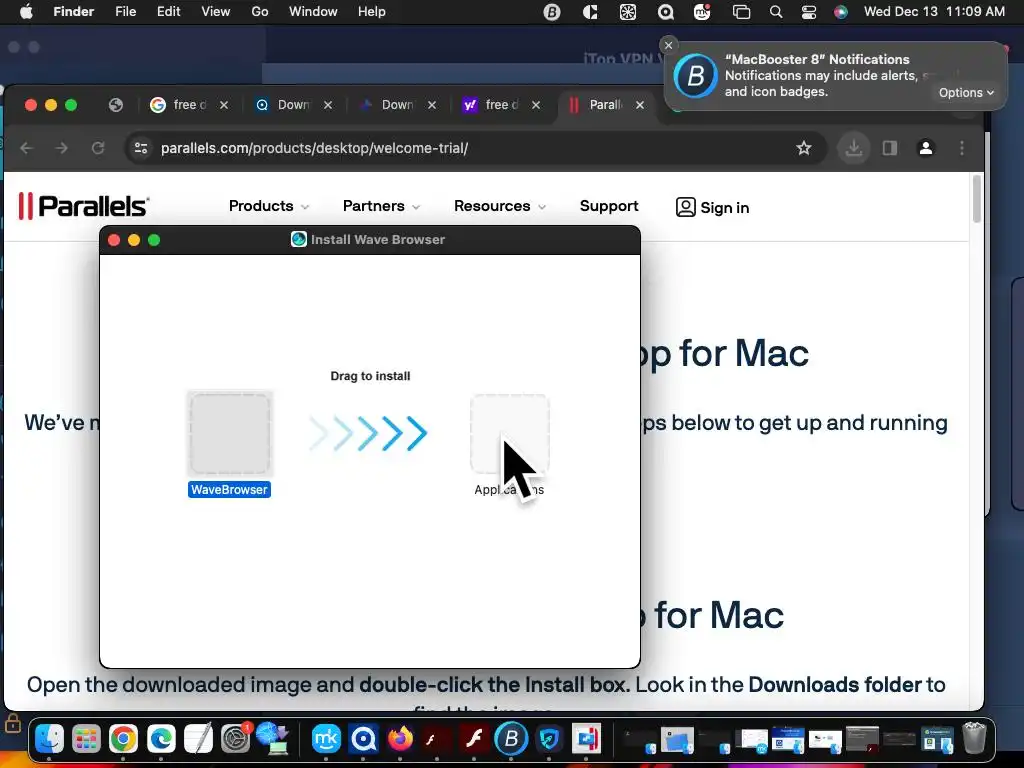Open Chrome downloads icon

coord(854,148)
